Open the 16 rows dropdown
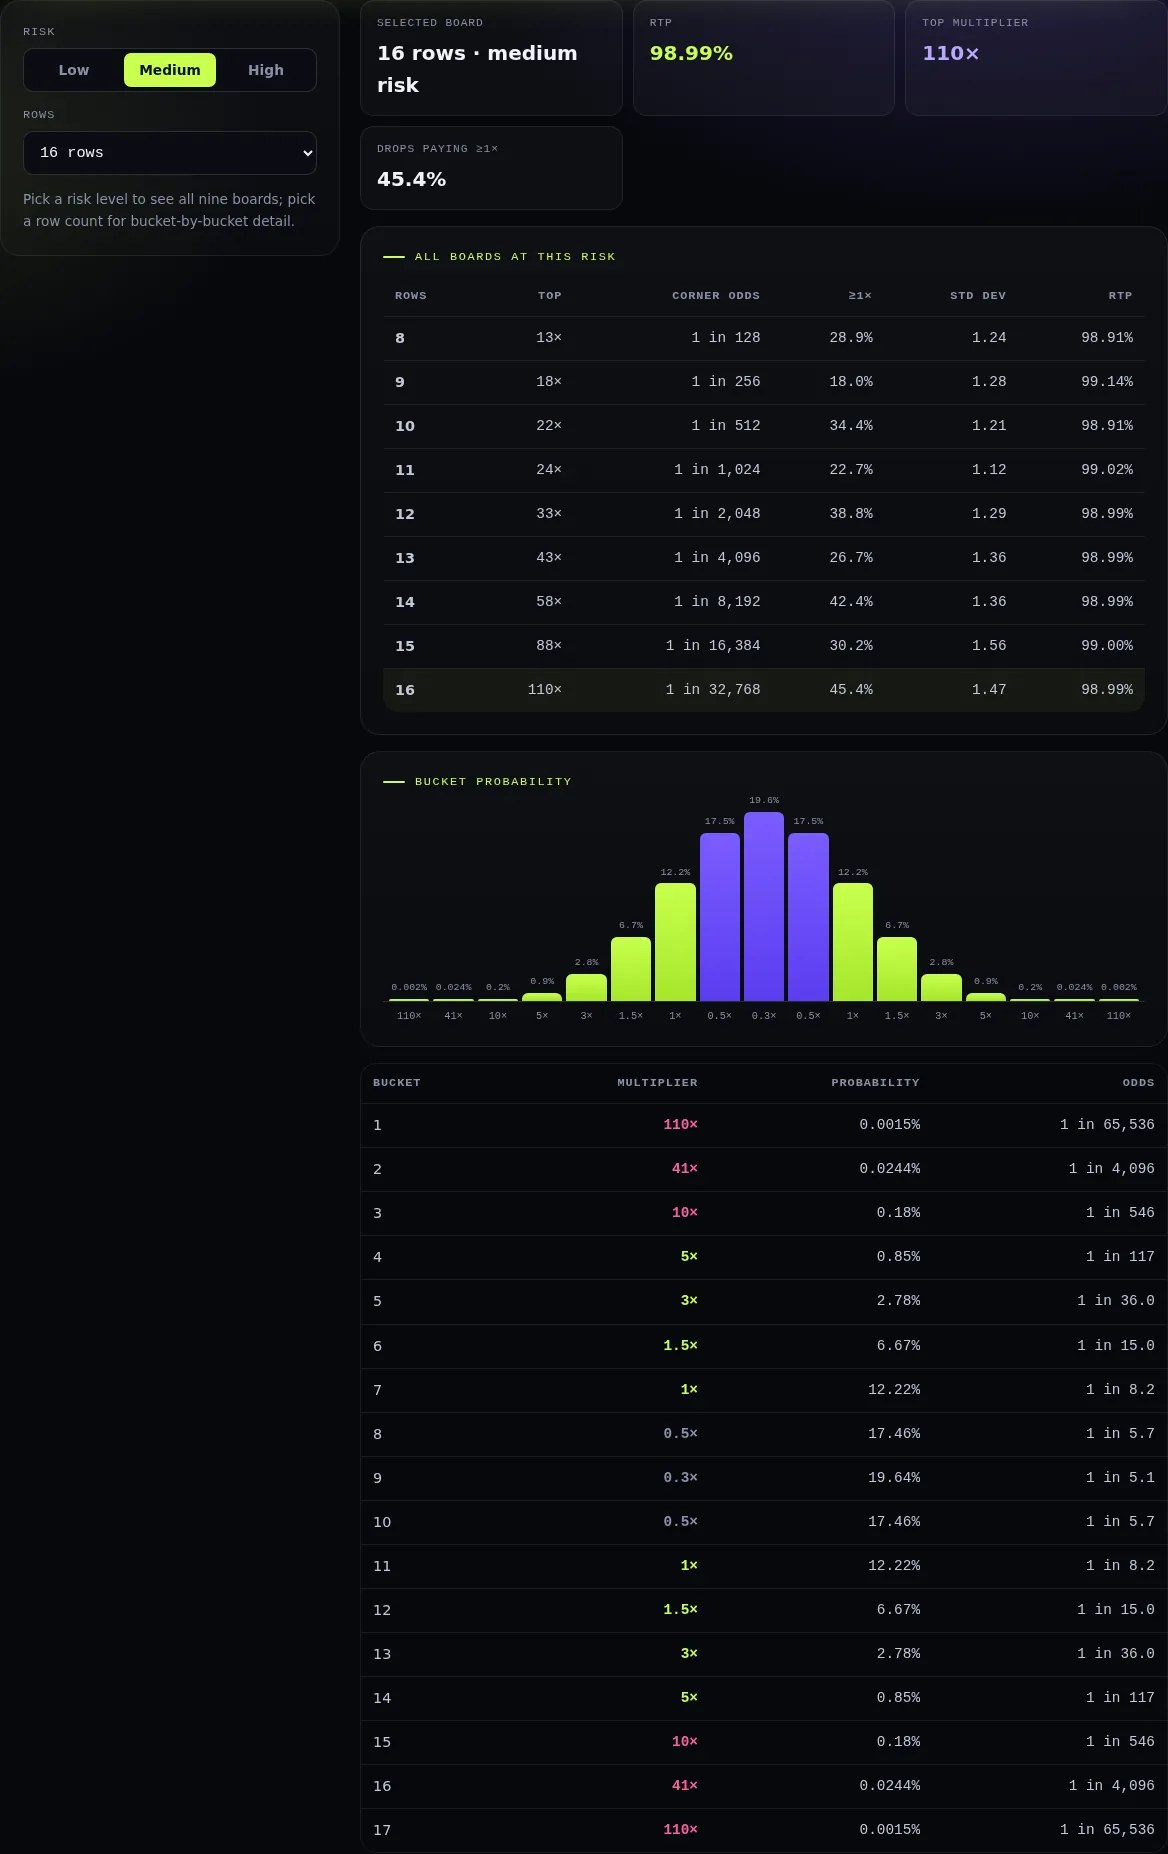Viewport: 1168px width, 1854px height. (x=170, y=153)
